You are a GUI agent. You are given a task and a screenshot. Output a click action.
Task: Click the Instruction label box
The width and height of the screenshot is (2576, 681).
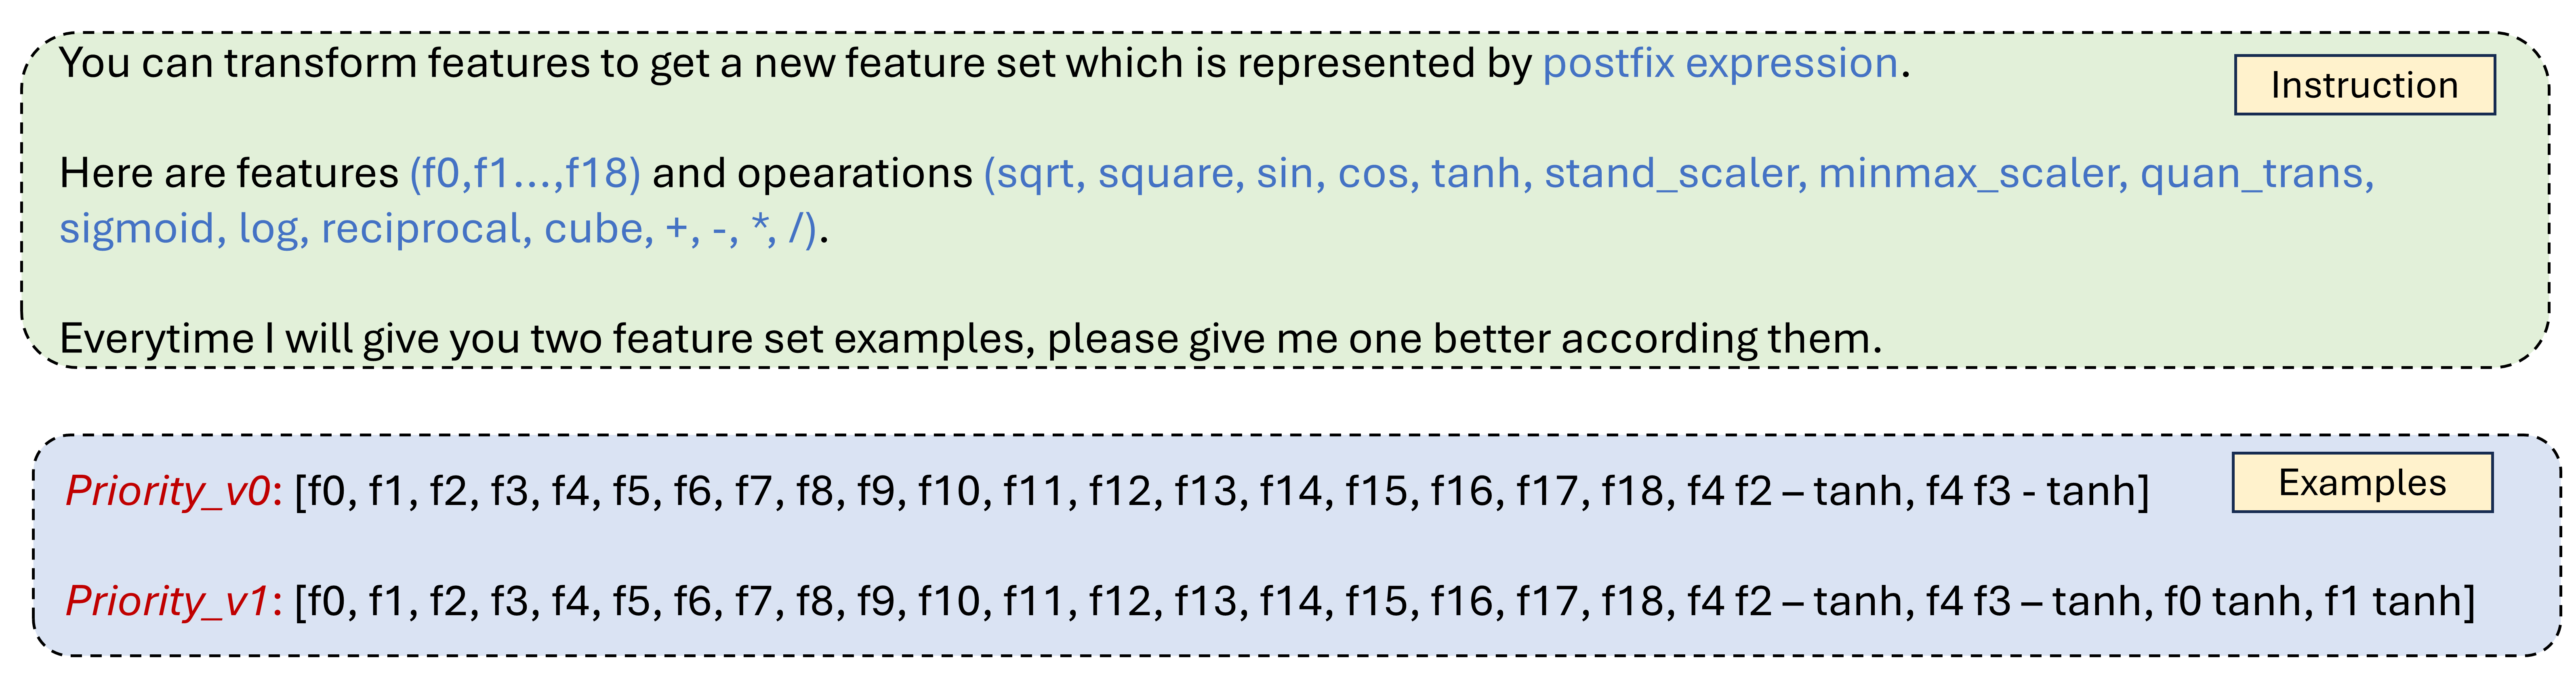click(2364, 85)
